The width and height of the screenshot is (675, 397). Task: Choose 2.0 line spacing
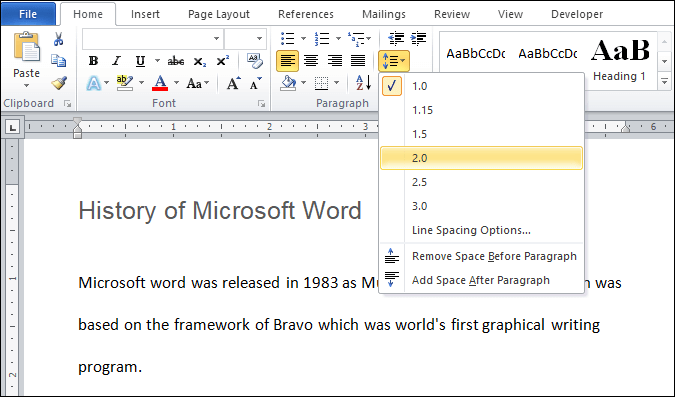pos(481,158)
